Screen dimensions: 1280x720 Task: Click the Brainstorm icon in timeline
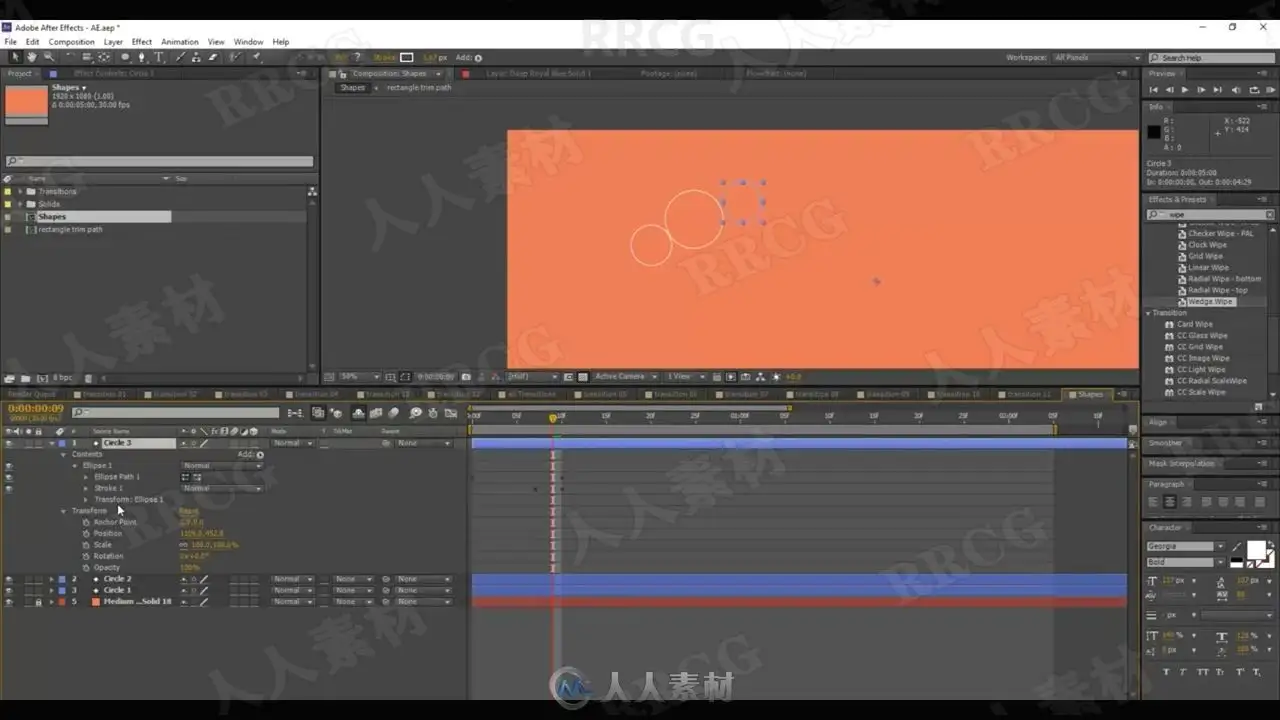click(x=416, y=413)
